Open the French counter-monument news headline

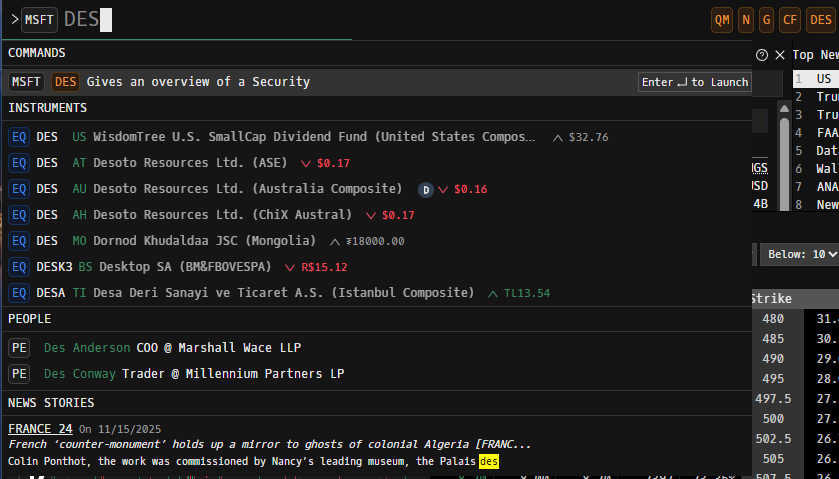click(x=270, y=444)
